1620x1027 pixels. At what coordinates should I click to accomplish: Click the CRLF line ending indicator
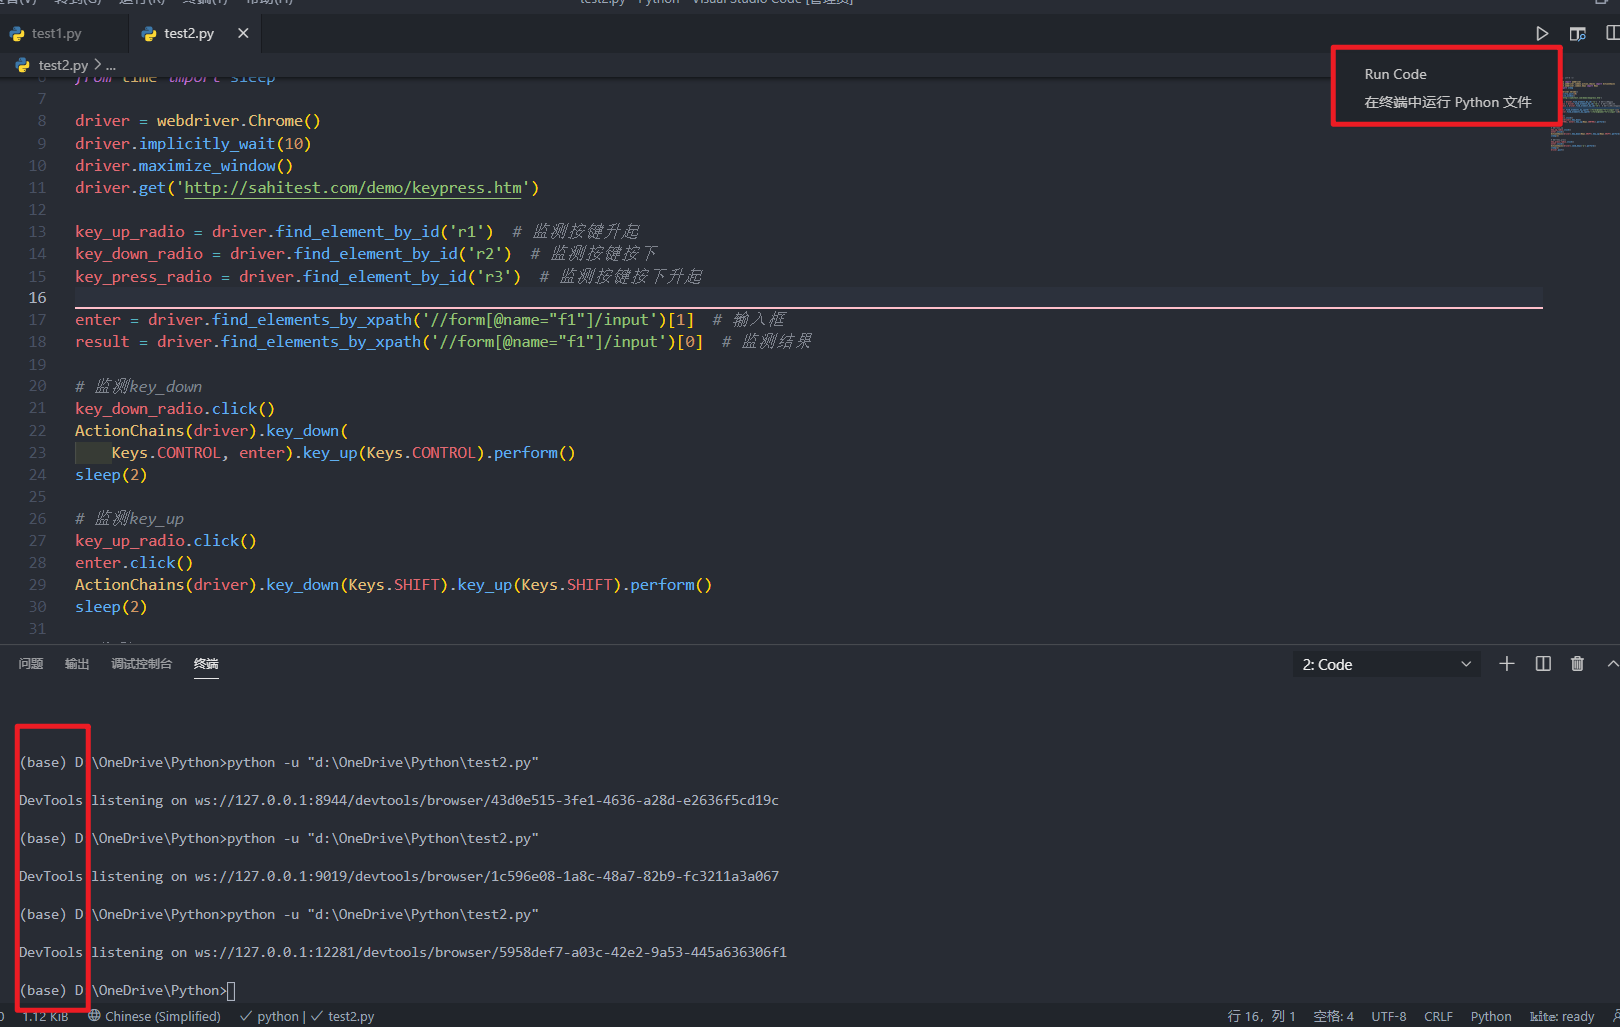1438,1016
